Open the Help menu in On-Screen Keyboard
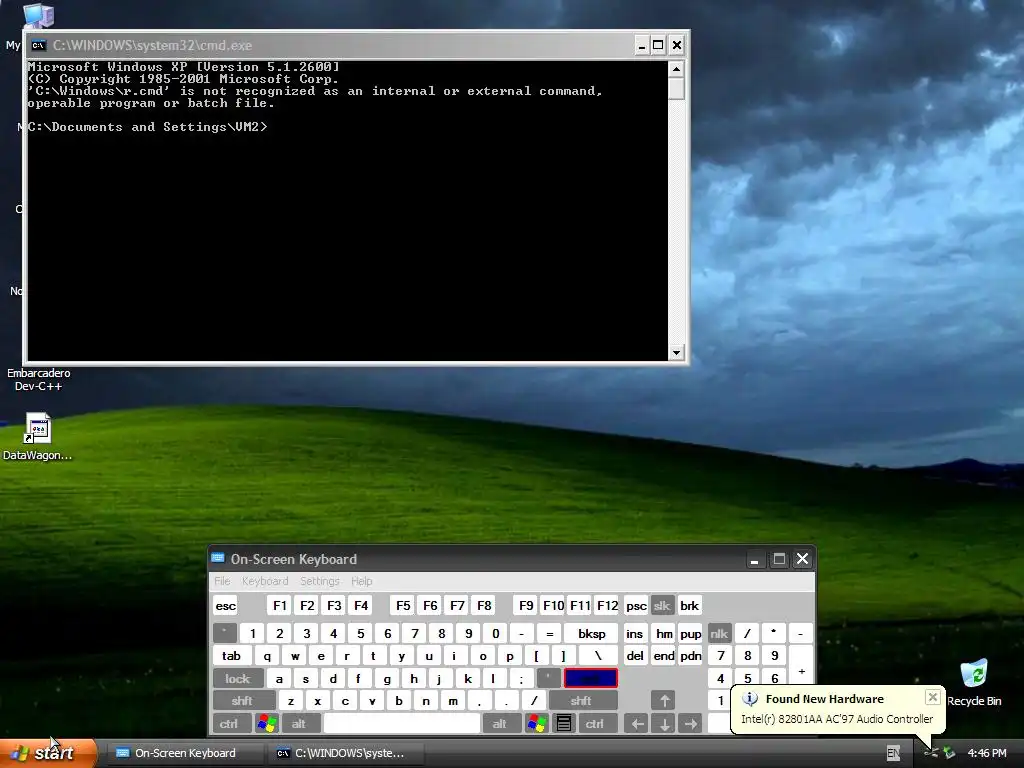Viewport: 1024px width, 768px height. pos(361,581)
